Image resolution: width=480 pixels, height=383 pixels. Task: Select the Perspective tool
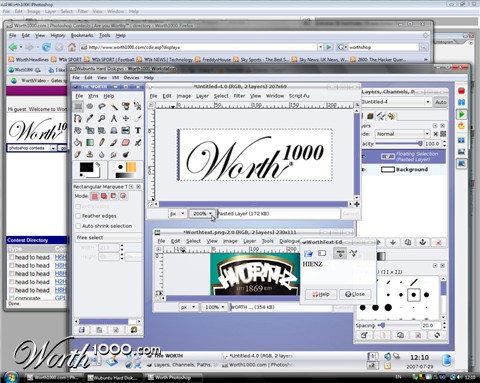[114, 130]
